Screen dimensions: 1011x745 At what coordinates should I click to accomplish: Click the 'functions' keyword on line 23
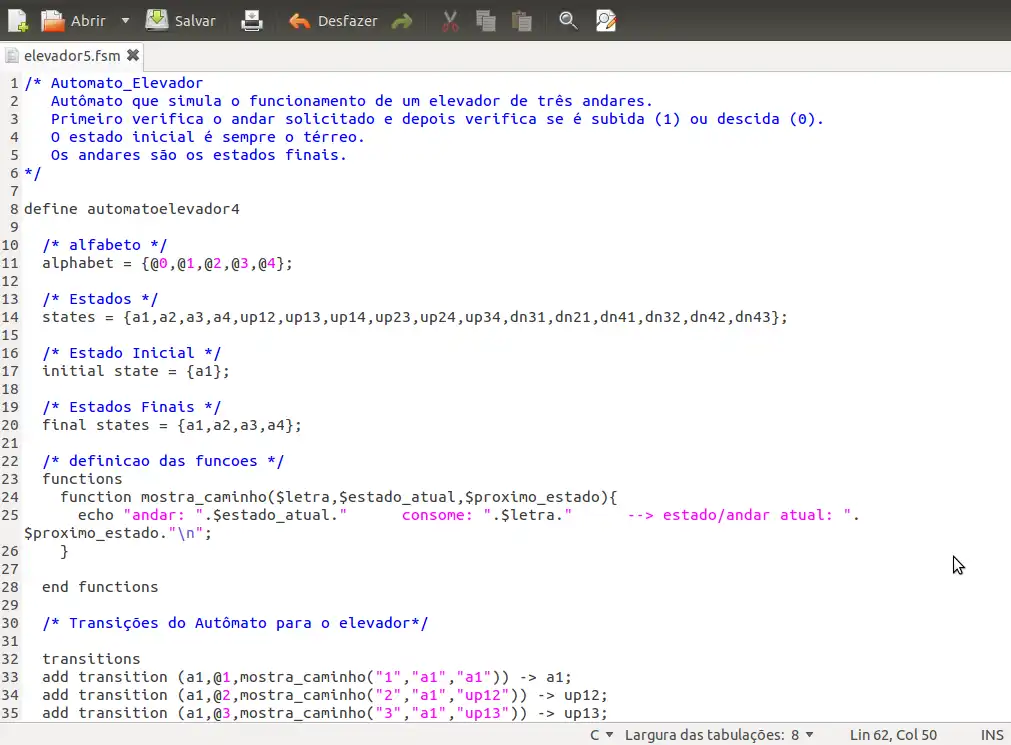click(x=82, y=479)
